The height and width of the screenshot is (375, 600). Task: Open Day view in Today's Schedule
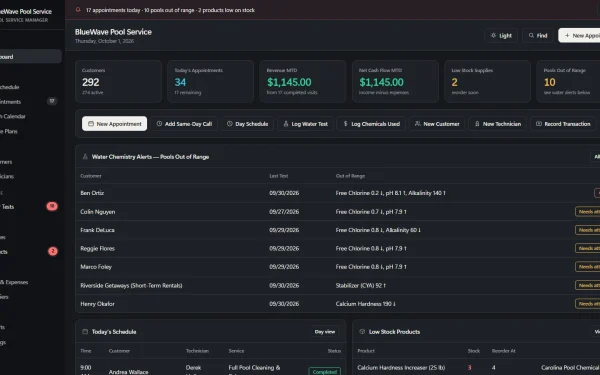(325, 332)
